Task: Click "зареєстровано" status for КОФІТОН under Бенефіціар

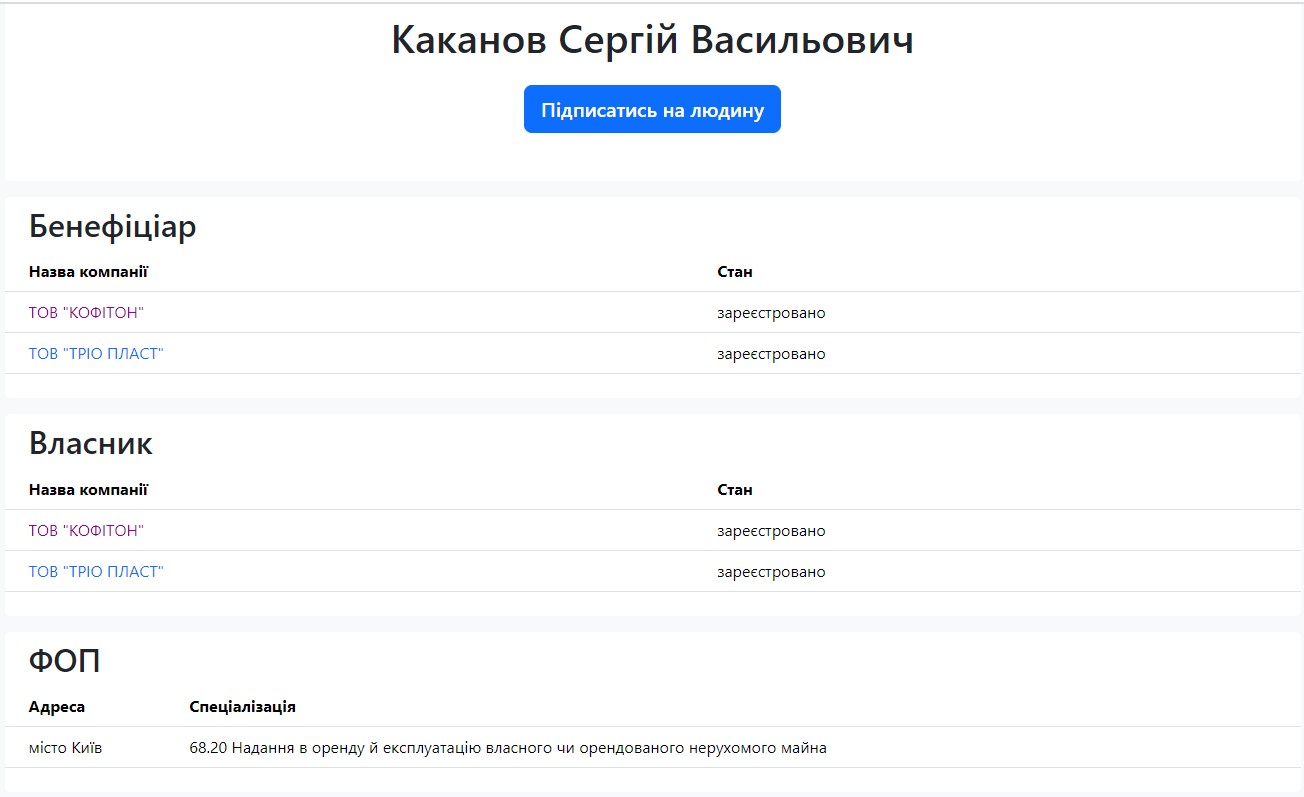Action: coord(771,313)
